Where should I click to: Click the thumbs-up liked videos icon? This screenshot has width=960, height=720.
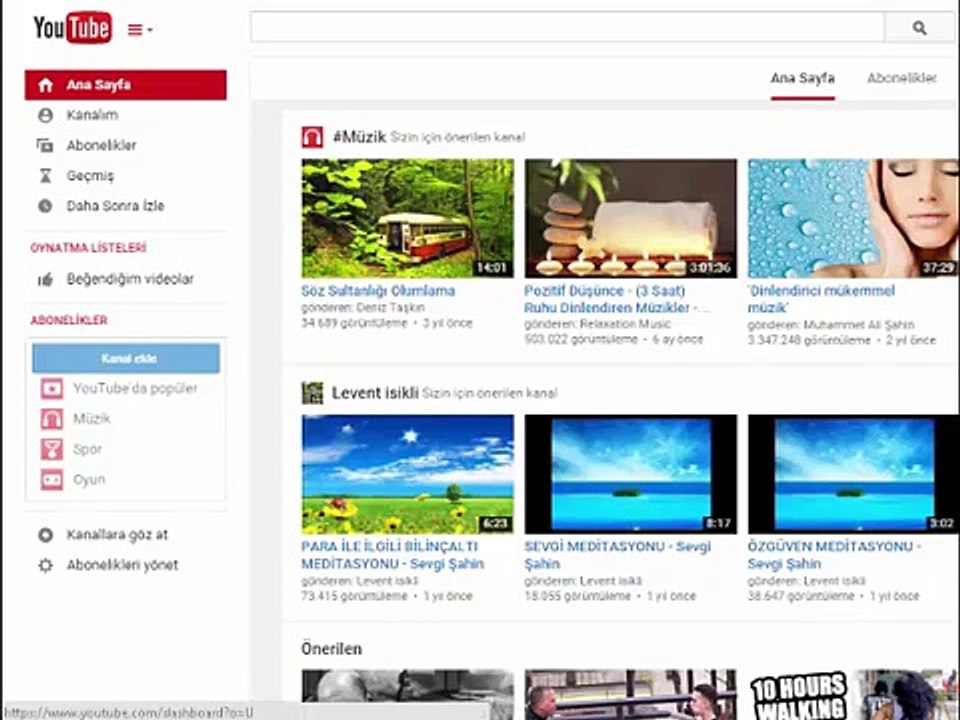click(45, 280)
